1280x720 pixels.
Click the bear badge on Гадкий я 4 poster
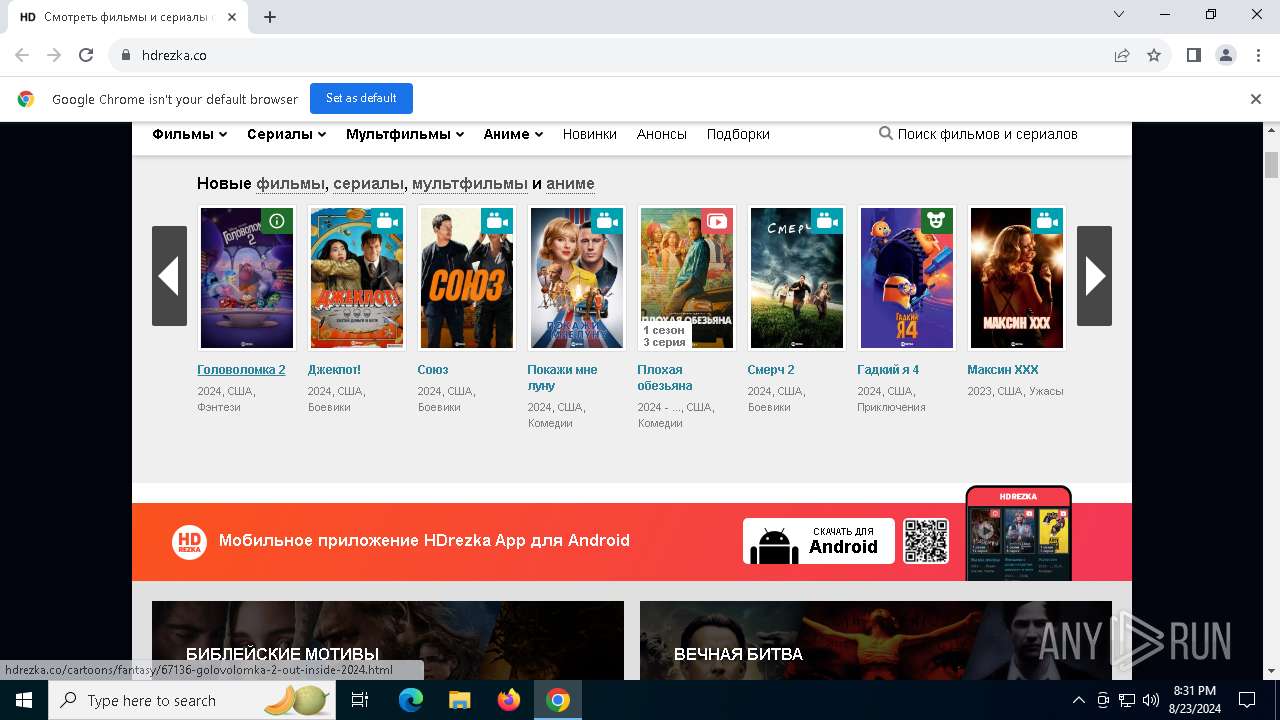click(937, 221)
